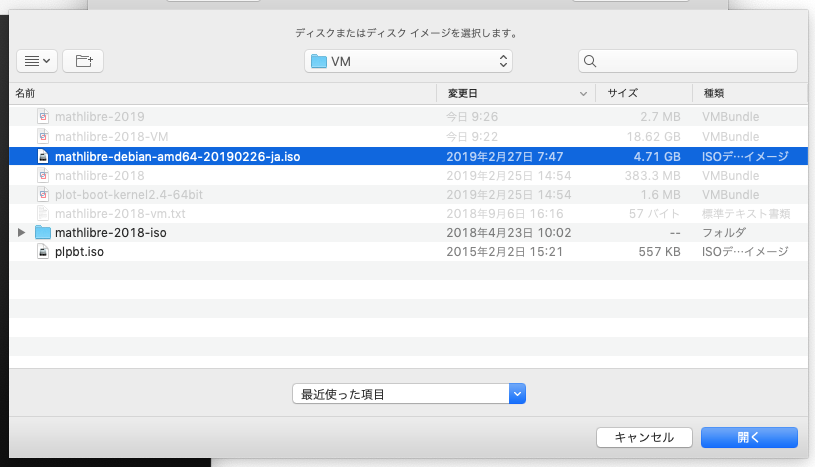Open the 最近使った項目 dropdown
This screenshot has width=815, height=467.
[x=408, y=394]
